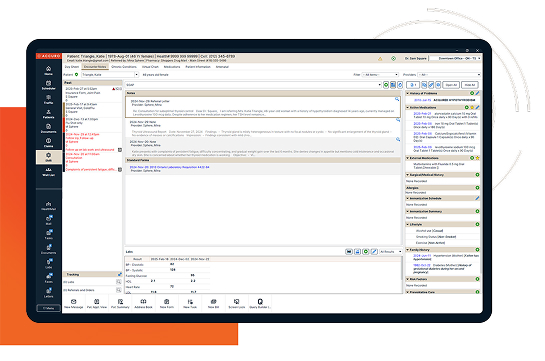This screenshot has width=545, height=361.
Task: Switch to the Medications tab
Action: coord(172,67)
